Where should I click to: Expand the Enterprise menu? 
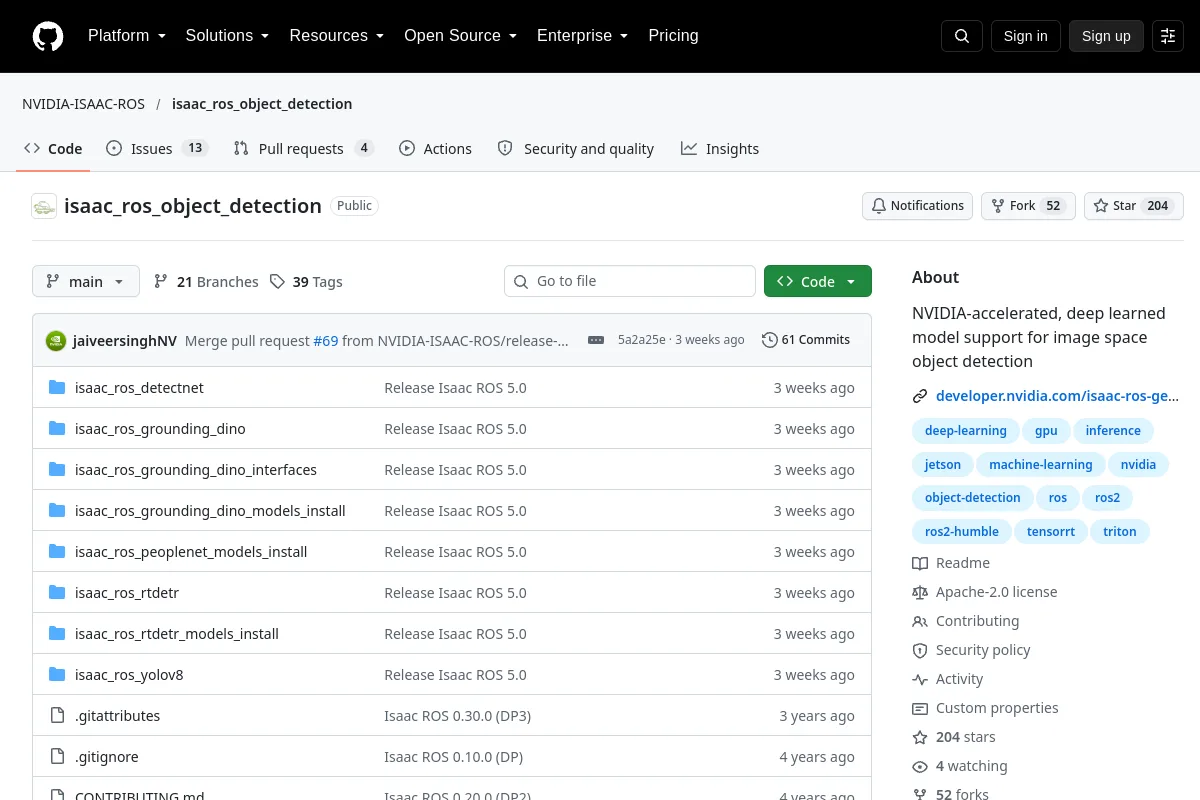(x=583, y=36)
